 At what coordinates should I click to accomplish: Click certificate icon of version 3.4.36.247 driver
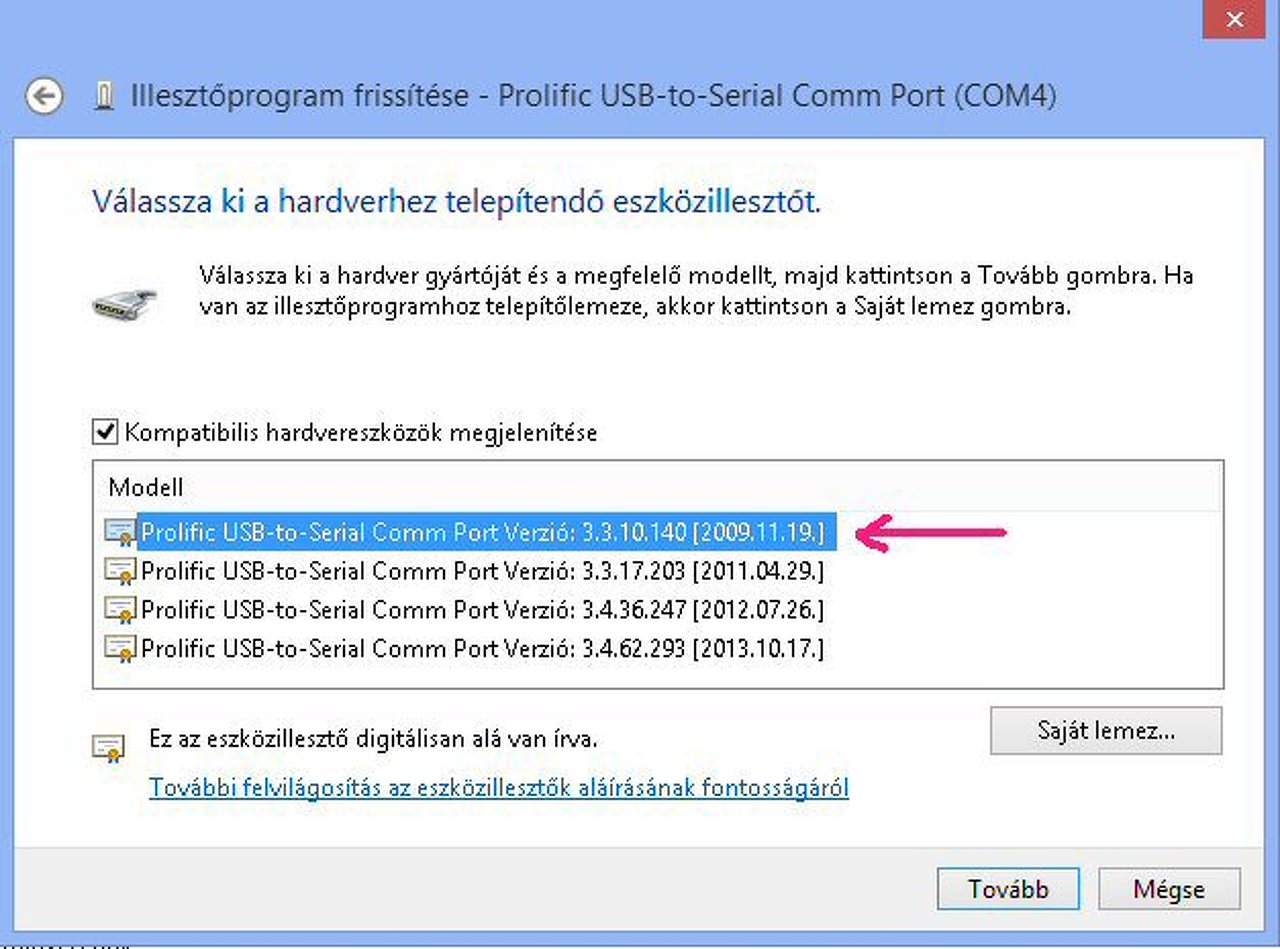[x=120, y=609]
